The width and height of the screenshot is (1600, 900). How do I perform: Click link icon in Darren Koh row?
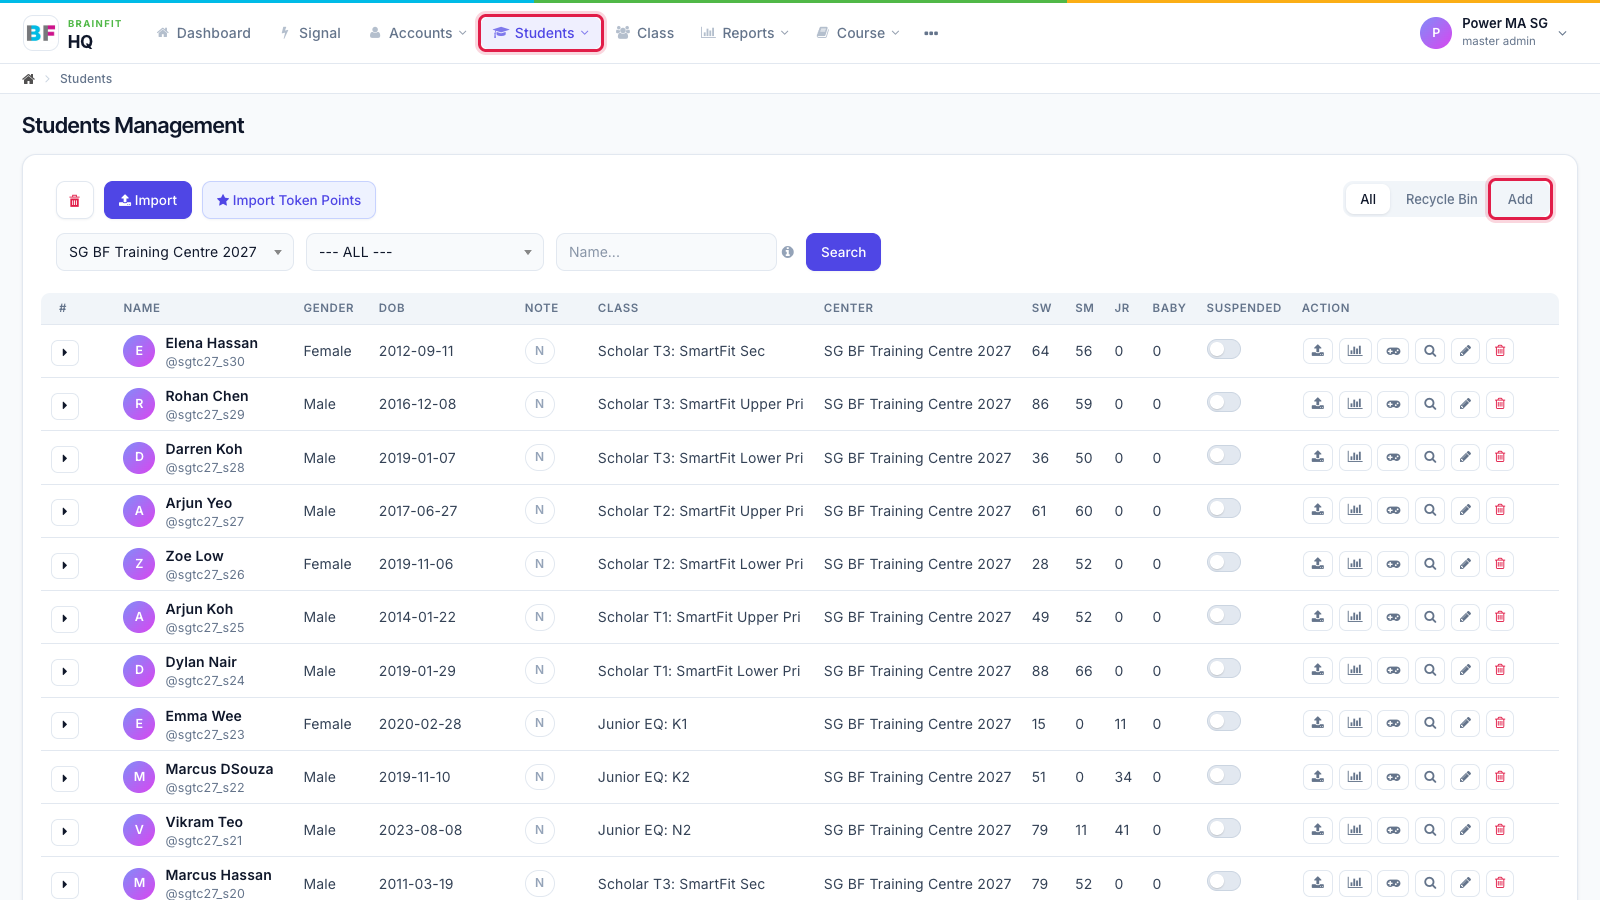[1393, 457]
